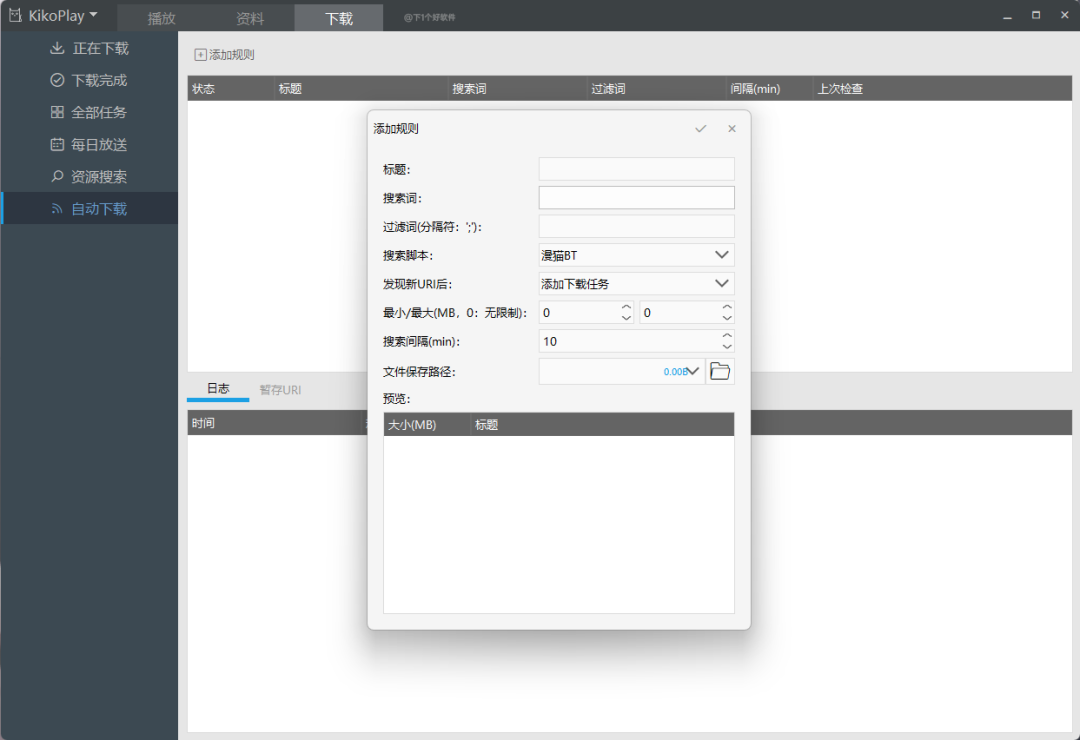This screenshot has height=740, width=1080.
Task: Open the 发现新URI后 action dropdown
Action: [636, 284]
